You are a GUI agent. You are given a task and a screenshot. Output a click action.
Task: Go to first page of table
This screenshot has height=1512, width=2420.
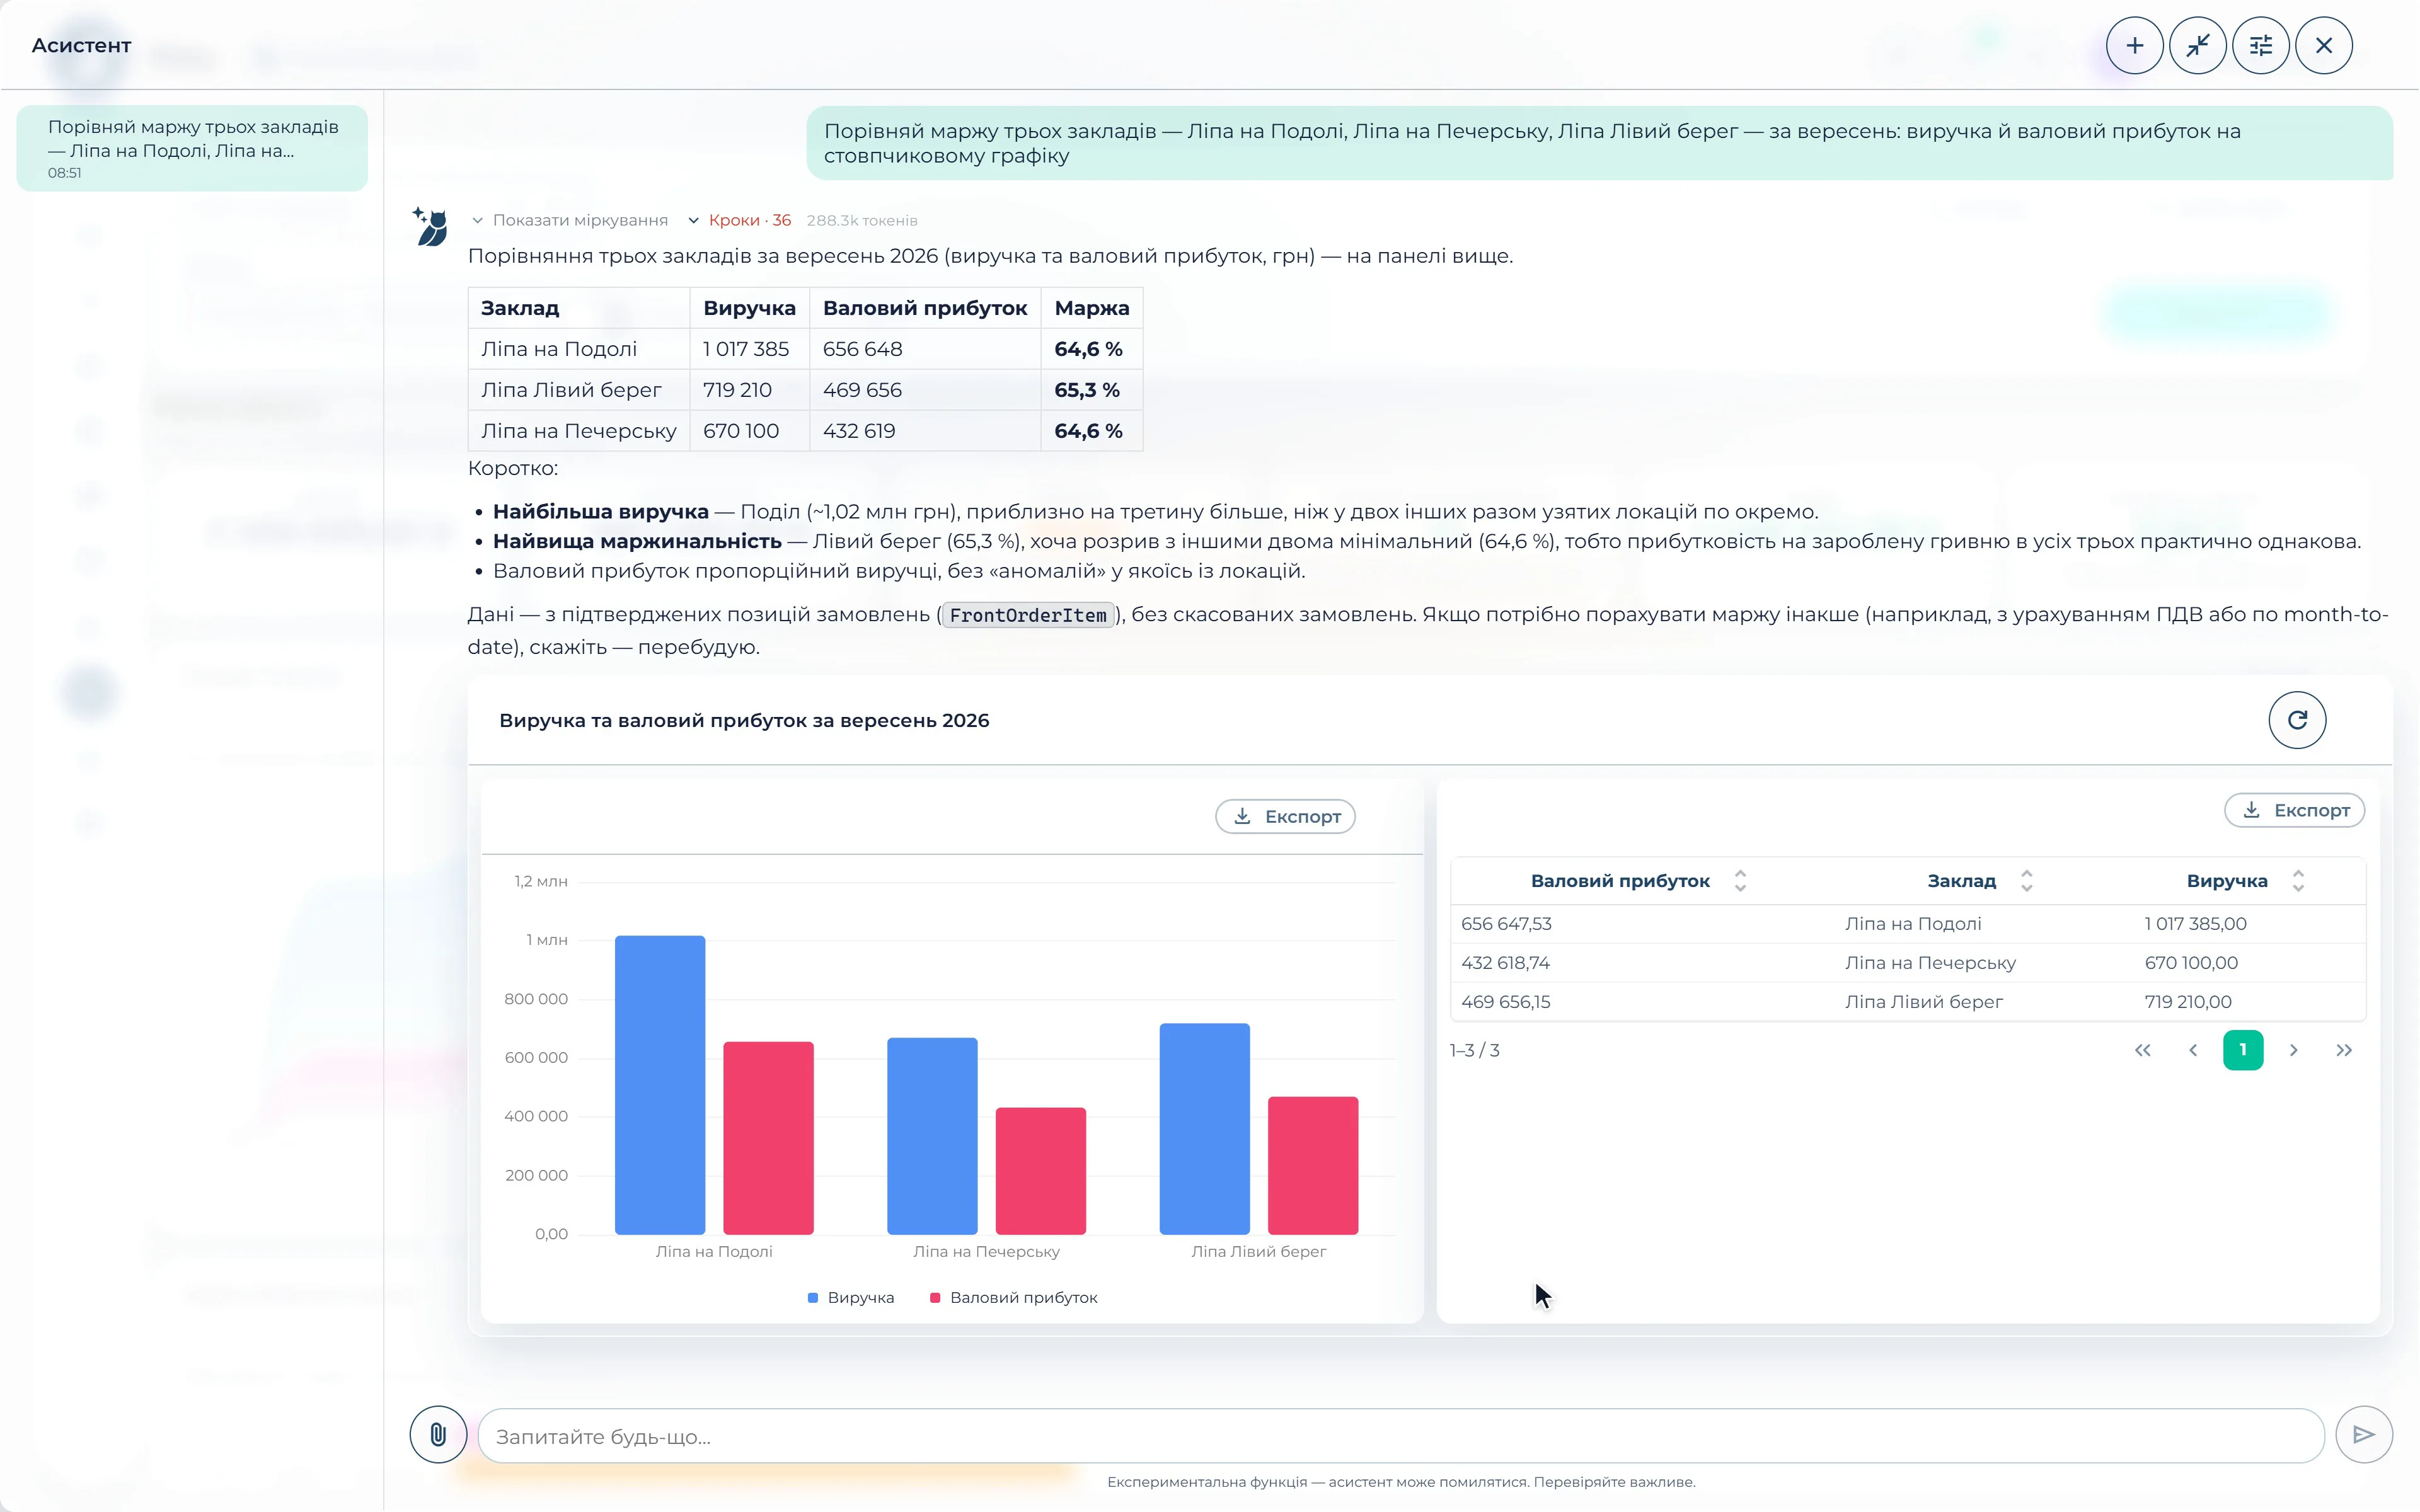click(x=2143, y=1050)
